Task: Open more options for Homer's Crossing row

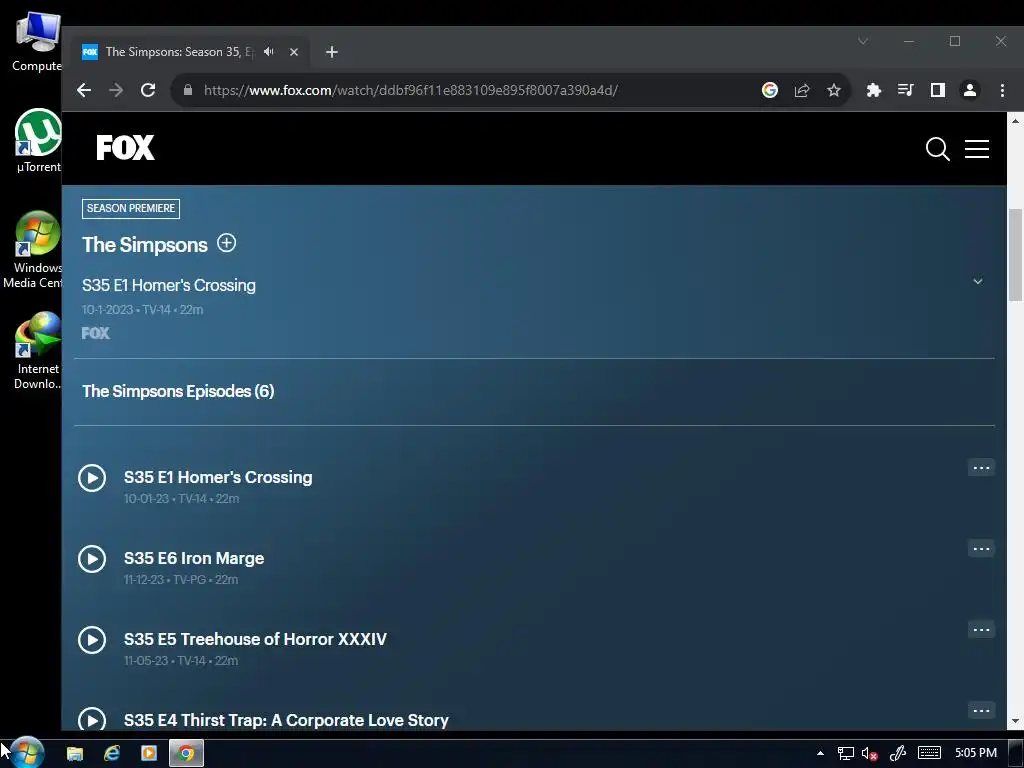Action: coord(981,468)
